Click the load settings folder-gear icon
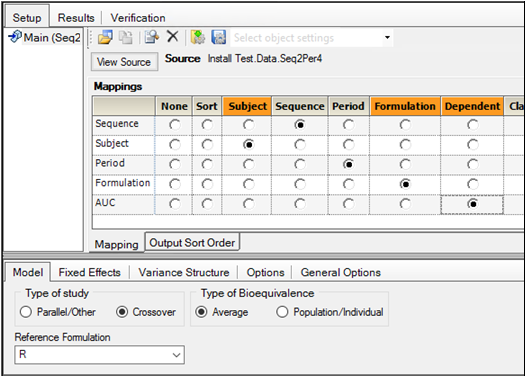The height and width of the screenshot is (377, 526). (x=198, y=37)
